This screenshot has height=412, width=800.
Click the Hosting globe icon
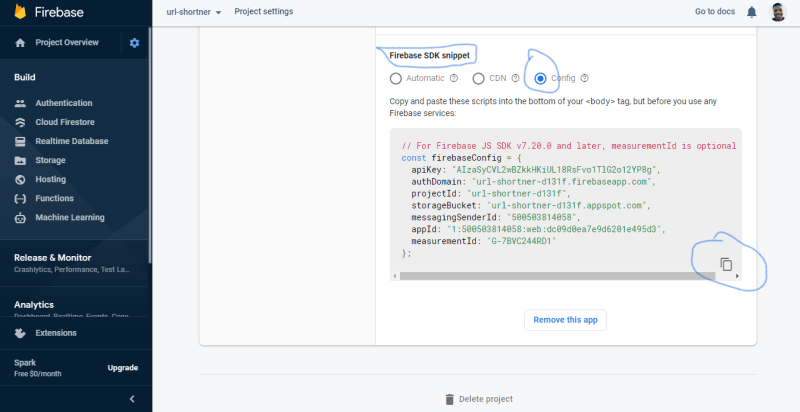point(20,179)
